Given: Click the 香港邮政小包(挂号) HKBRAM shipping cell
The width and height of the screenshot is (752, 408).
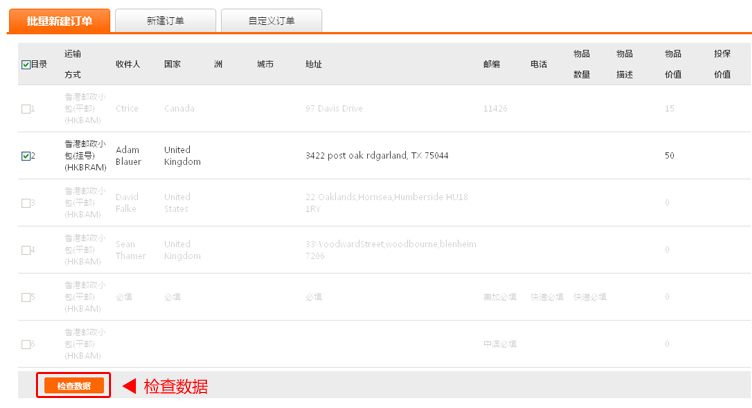Looking at the screenshot, I should 85,155.
